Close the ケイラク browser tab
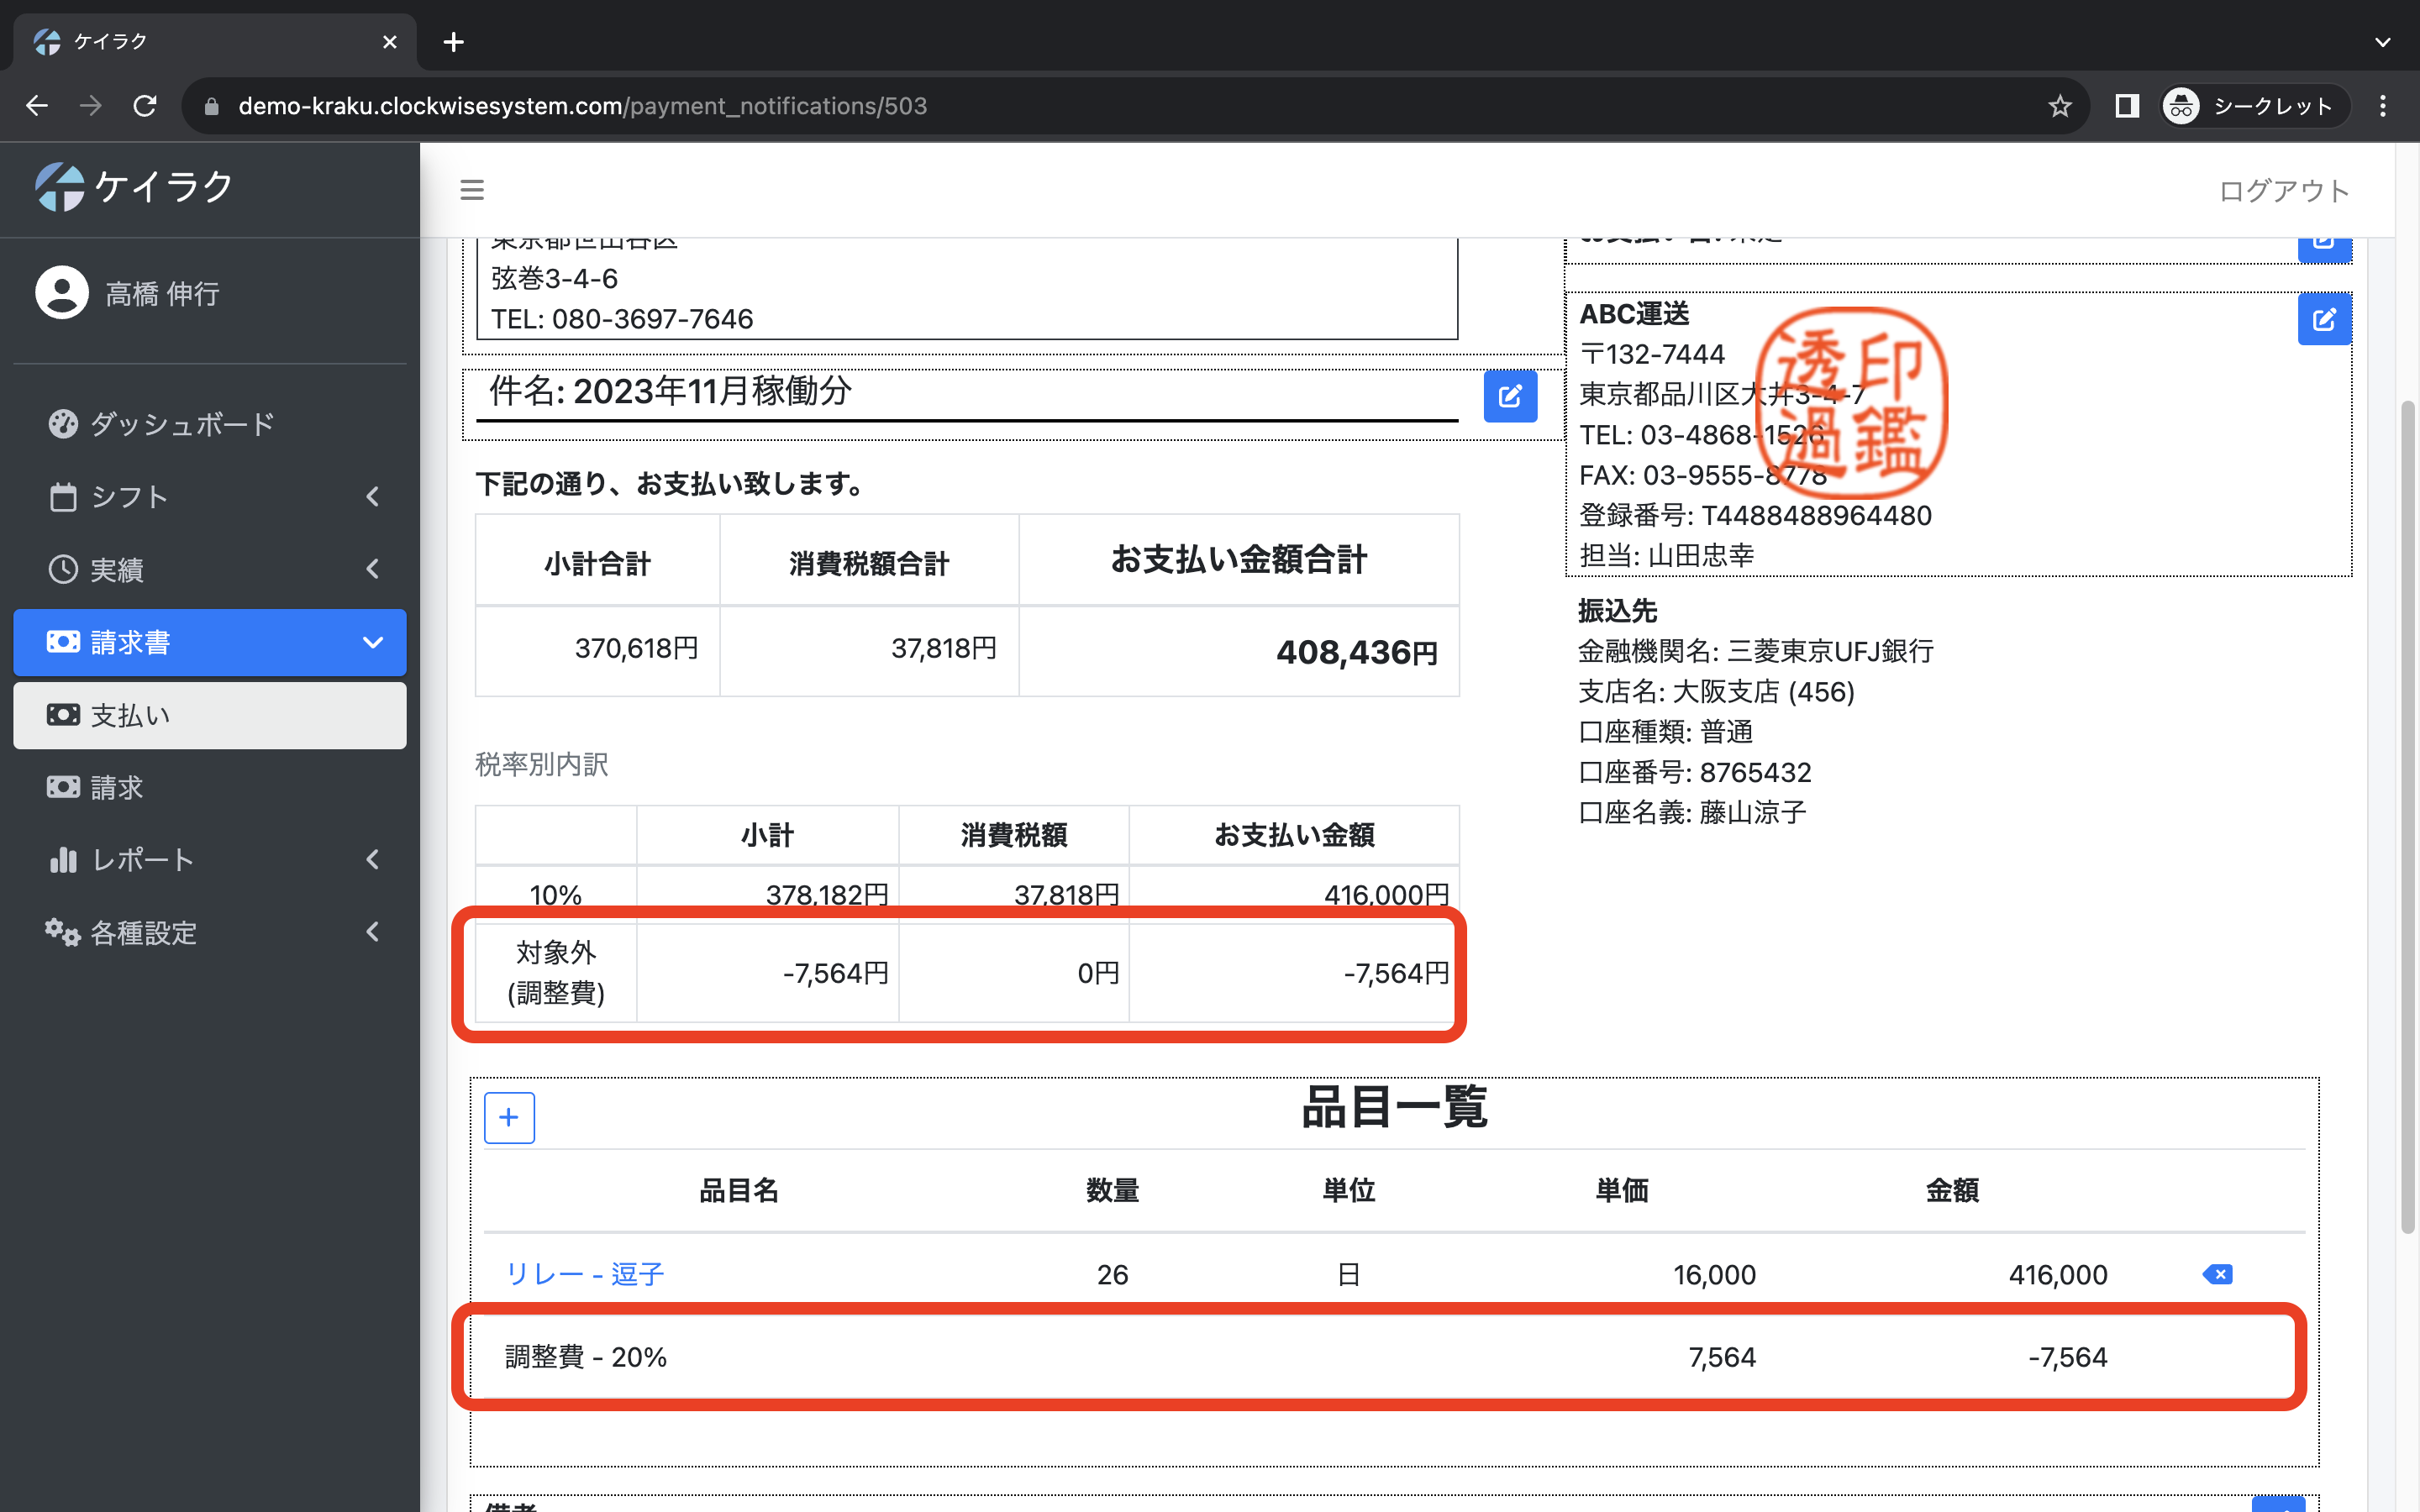 tap(390, 42)
